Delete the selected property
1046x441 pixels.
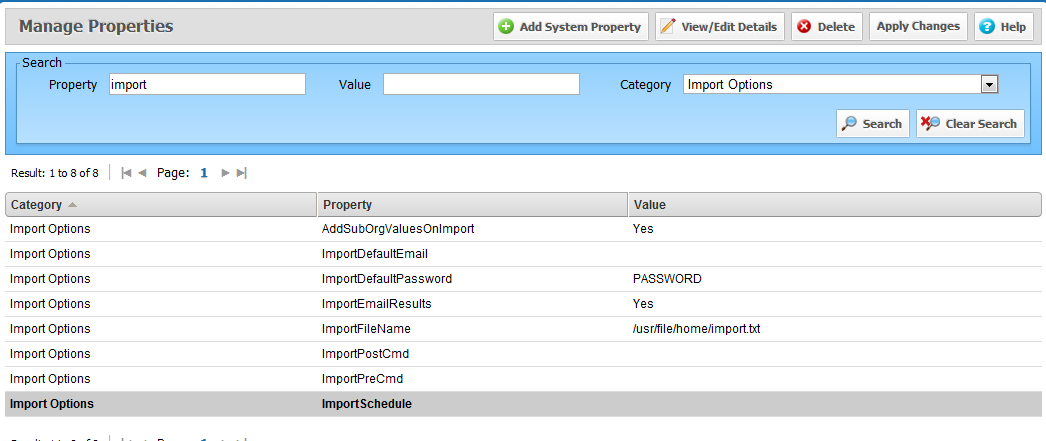(x=827, y=27)
